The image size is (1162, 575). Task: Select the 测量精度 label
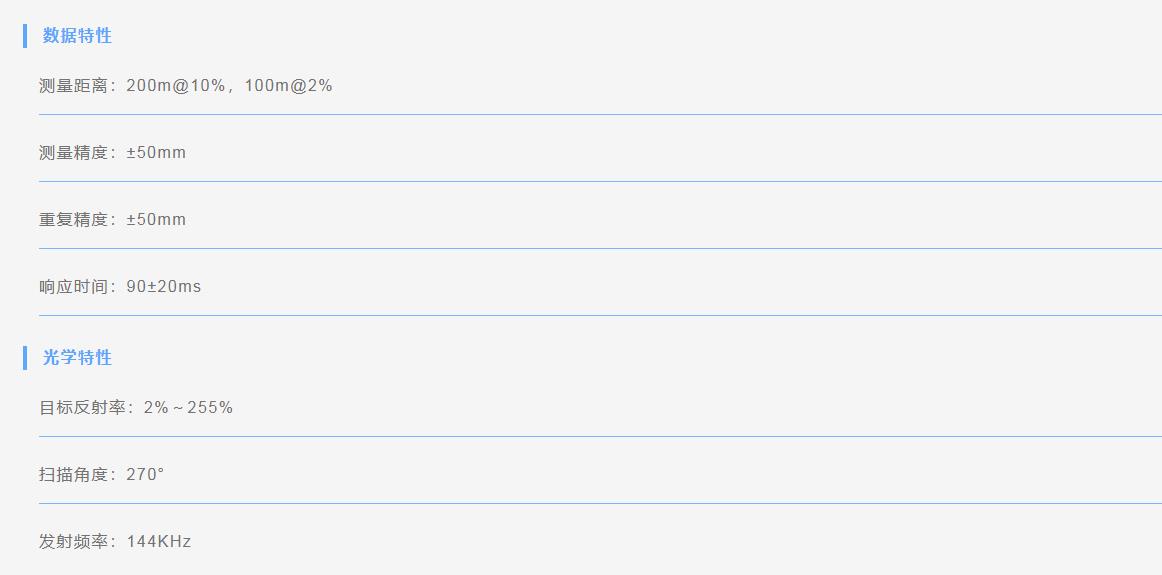point(73,153)
